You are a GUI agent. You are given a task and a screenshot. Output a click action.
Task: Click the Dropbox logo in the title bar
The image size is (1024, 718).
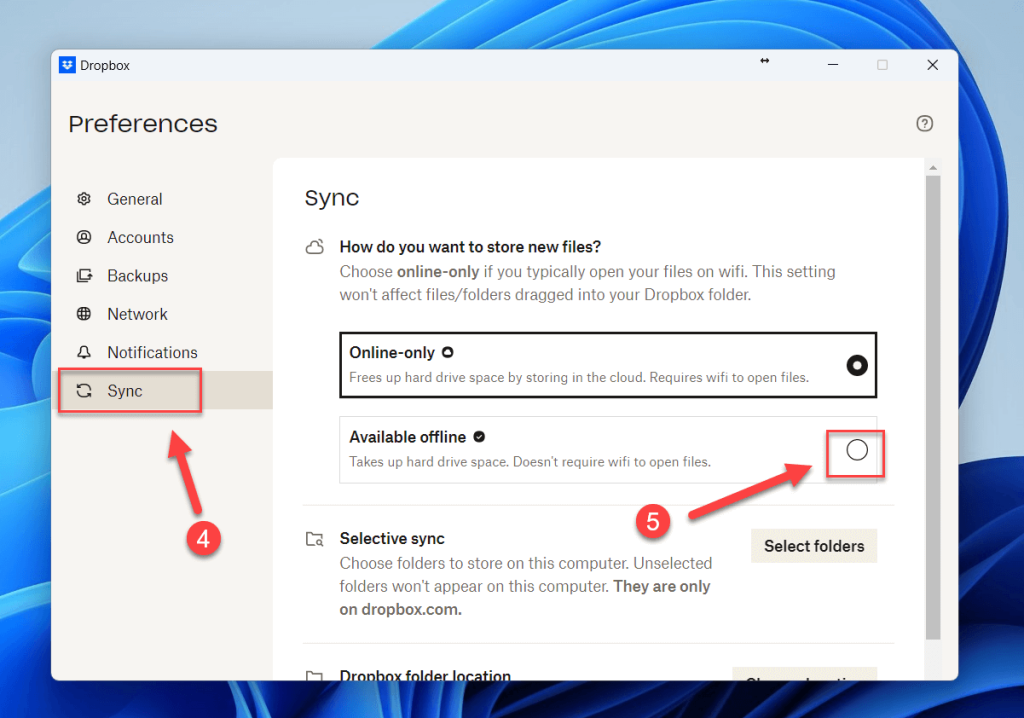point(67,65)
